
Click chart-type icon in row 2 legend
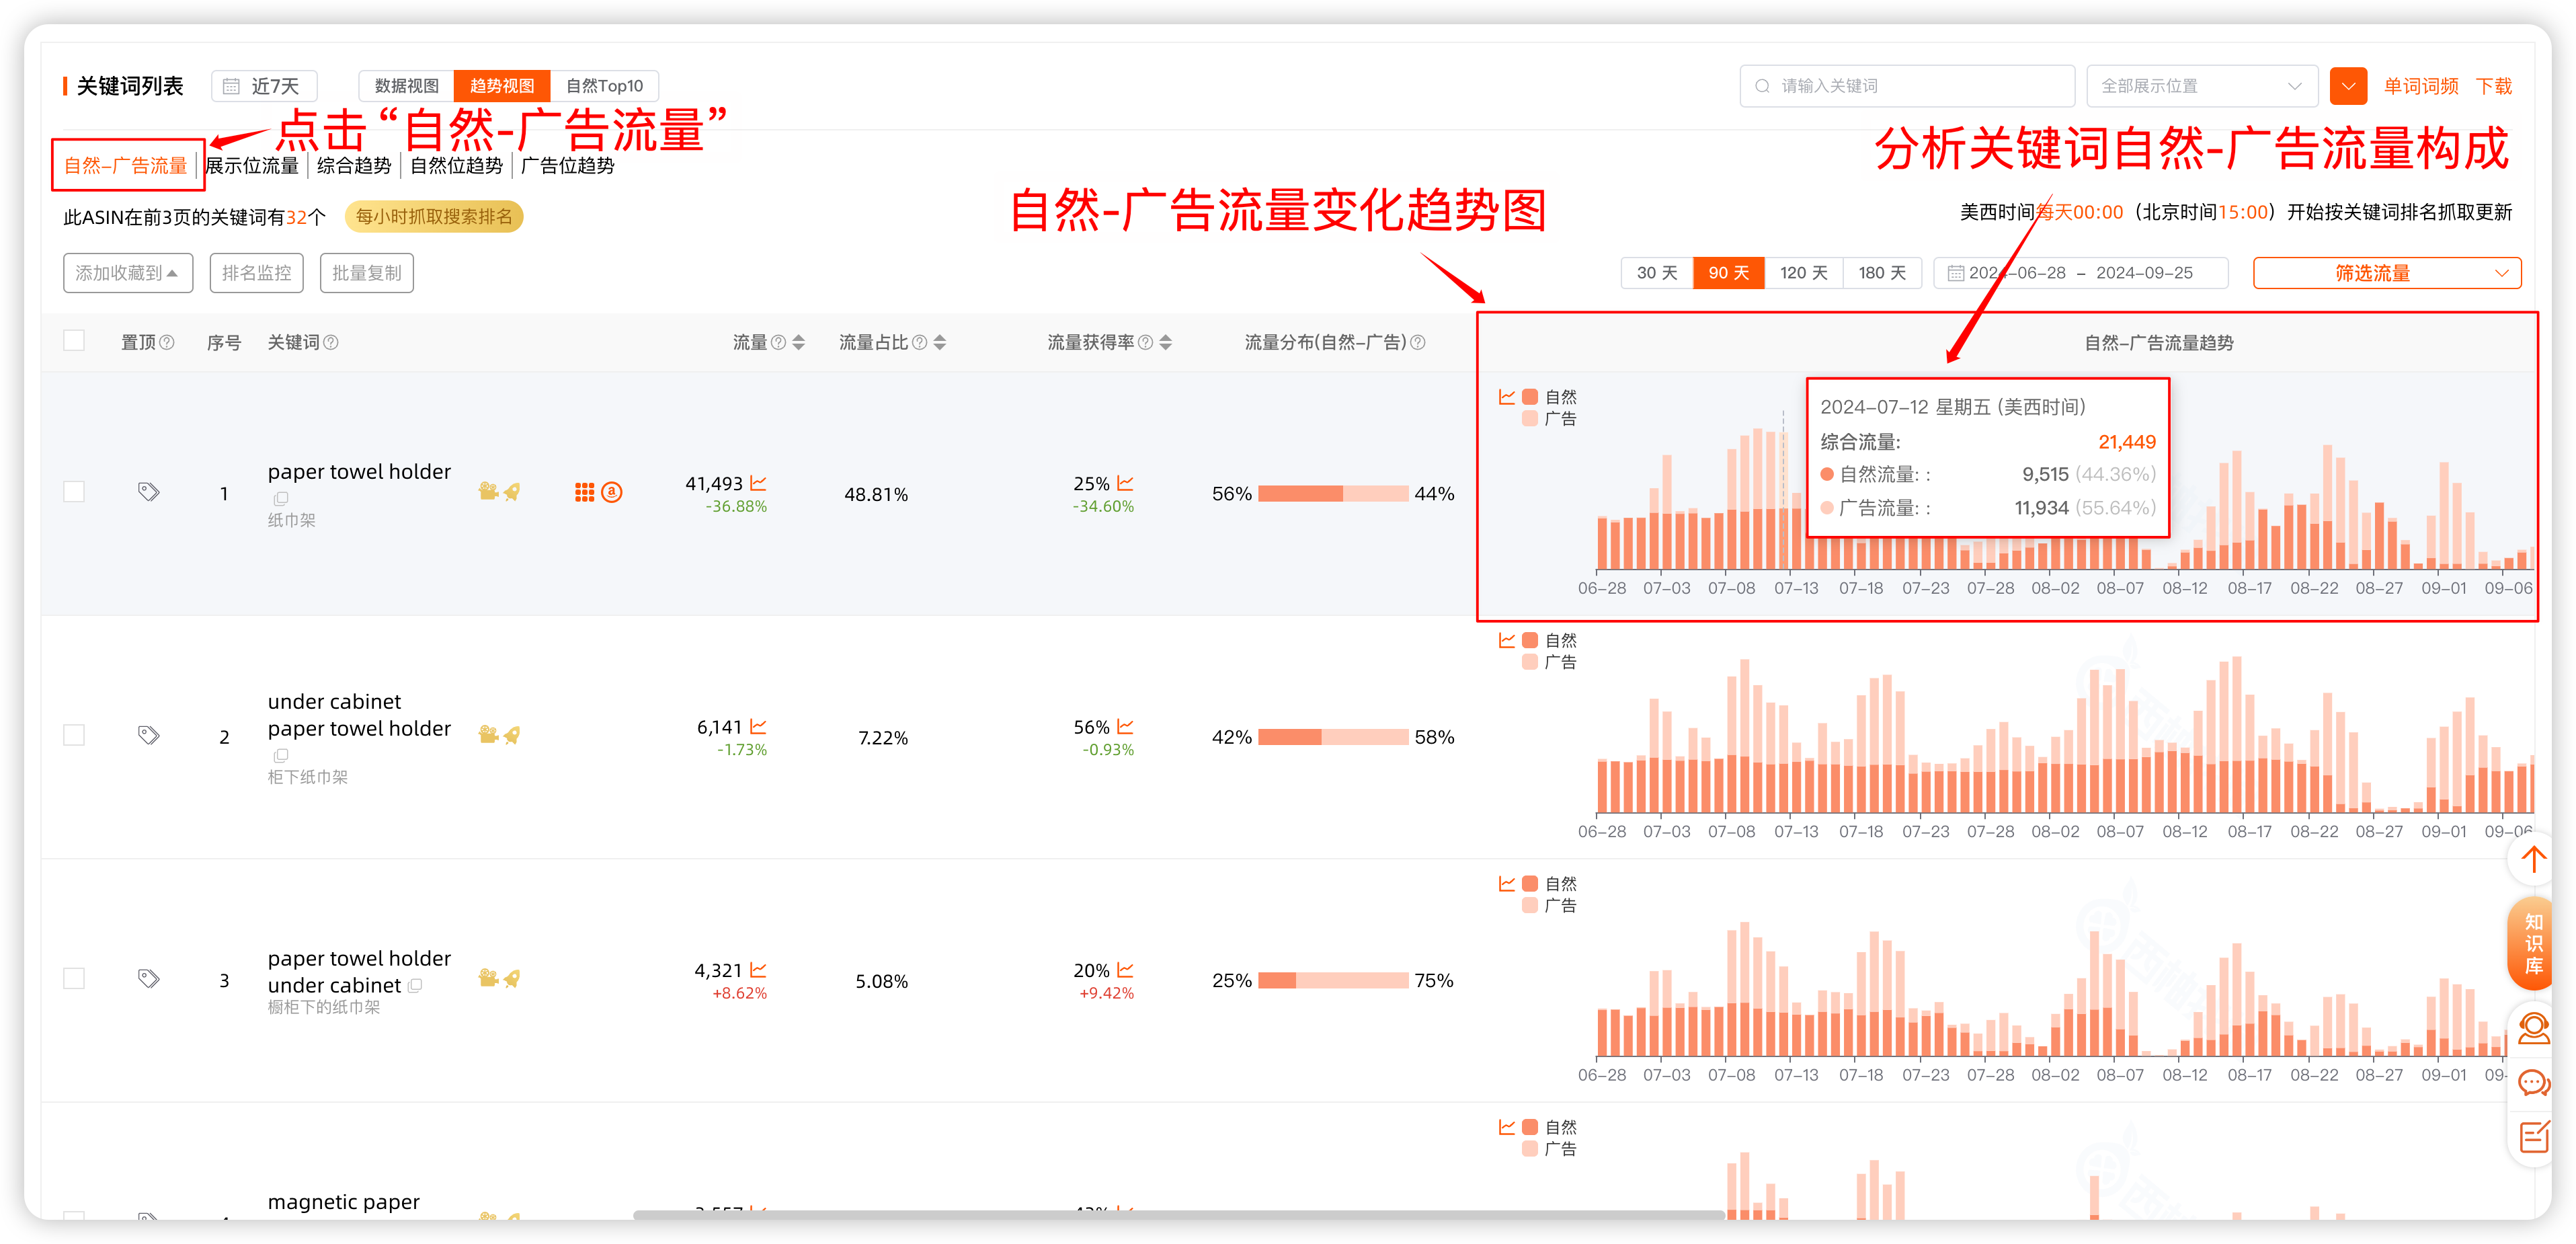1507,640
